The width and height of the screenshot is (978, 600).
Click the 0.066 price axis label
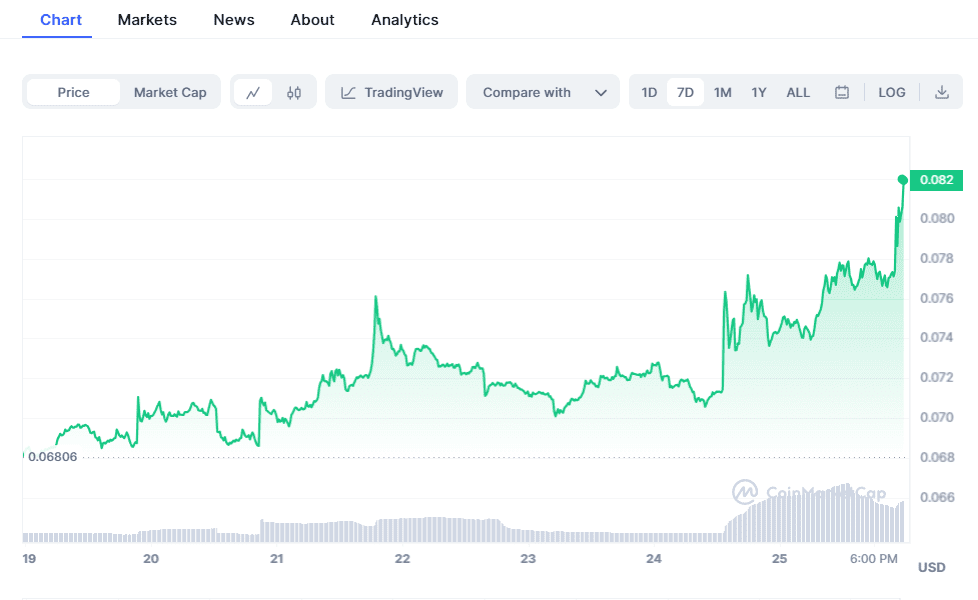[937, 497]
